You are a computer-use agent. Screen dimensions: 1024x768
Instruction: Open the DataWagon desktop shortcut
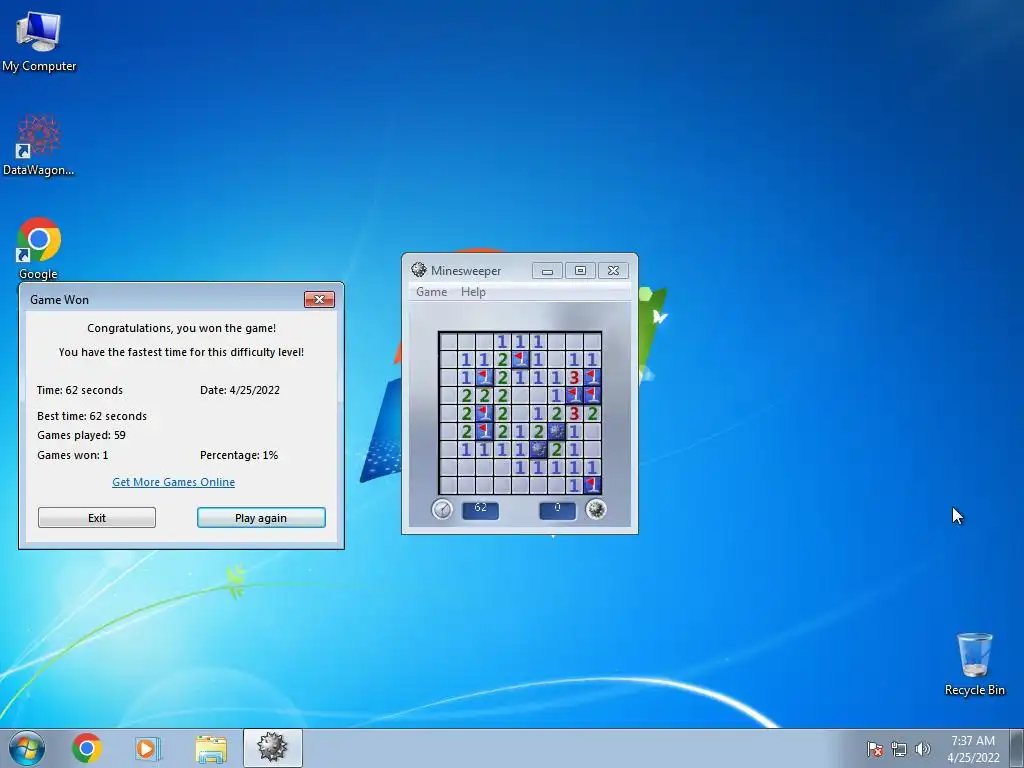(39, 145)
